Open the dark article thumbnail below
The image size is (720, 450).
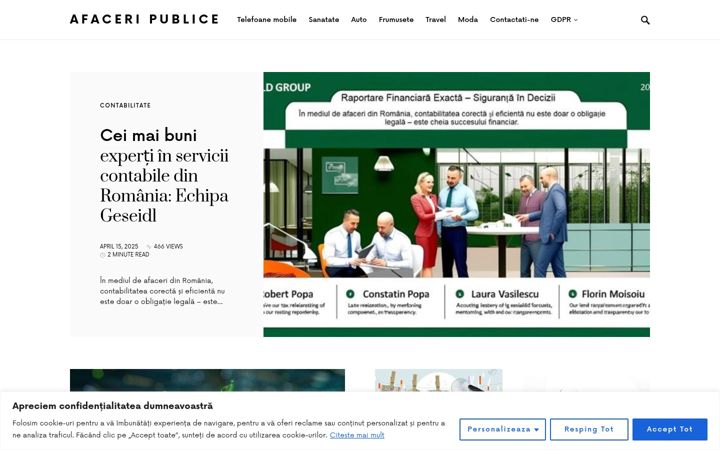pos(207,380)
